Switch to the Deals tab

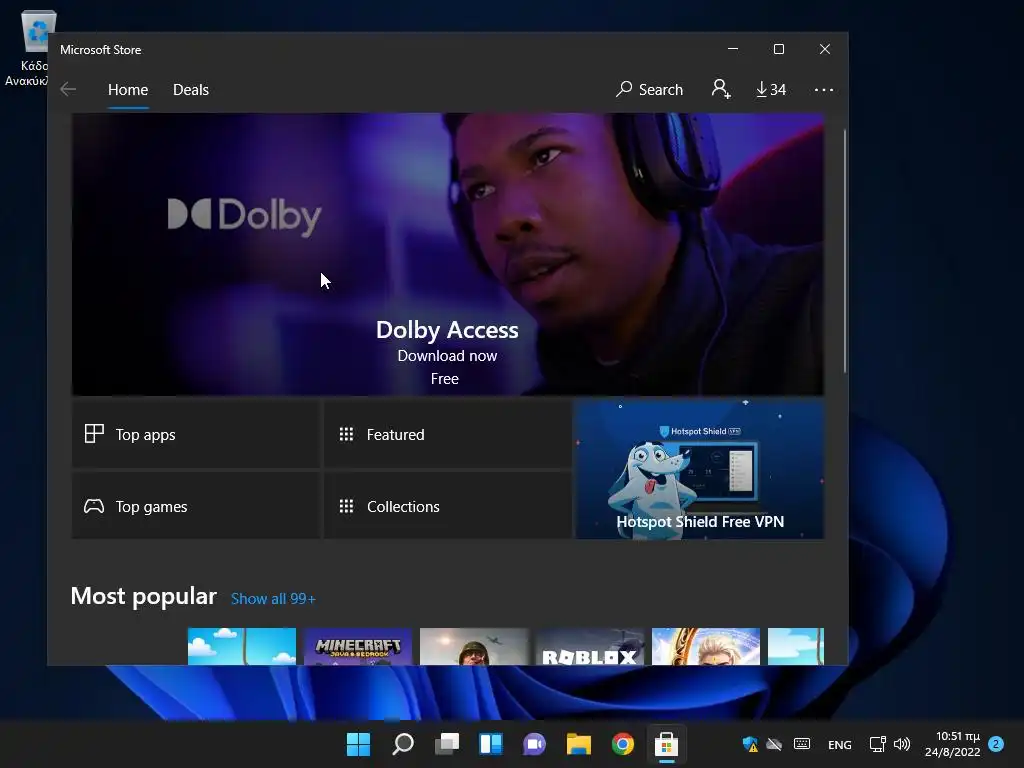pos(191,89)
